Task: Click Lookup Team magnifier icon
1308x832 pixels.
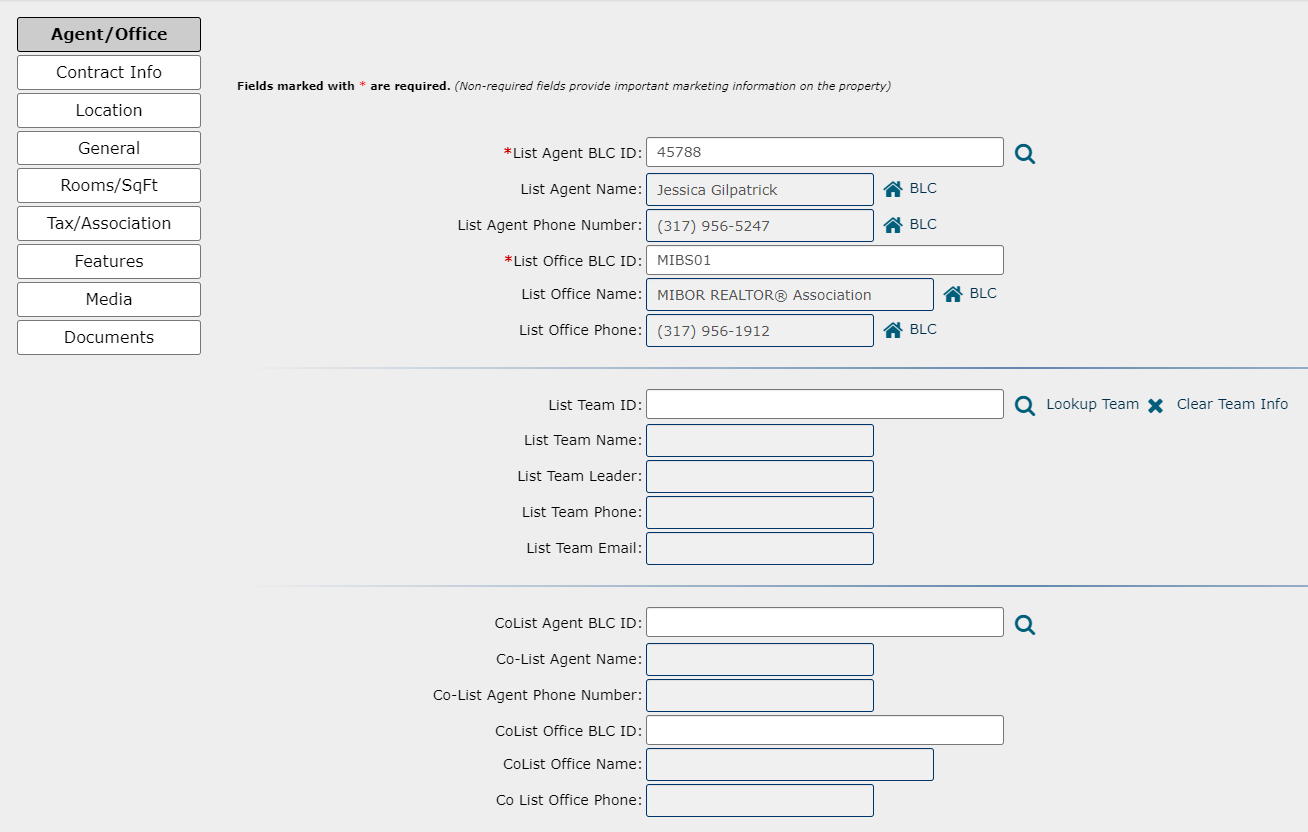Action: pyautogui.click(x=1025, y=406)
